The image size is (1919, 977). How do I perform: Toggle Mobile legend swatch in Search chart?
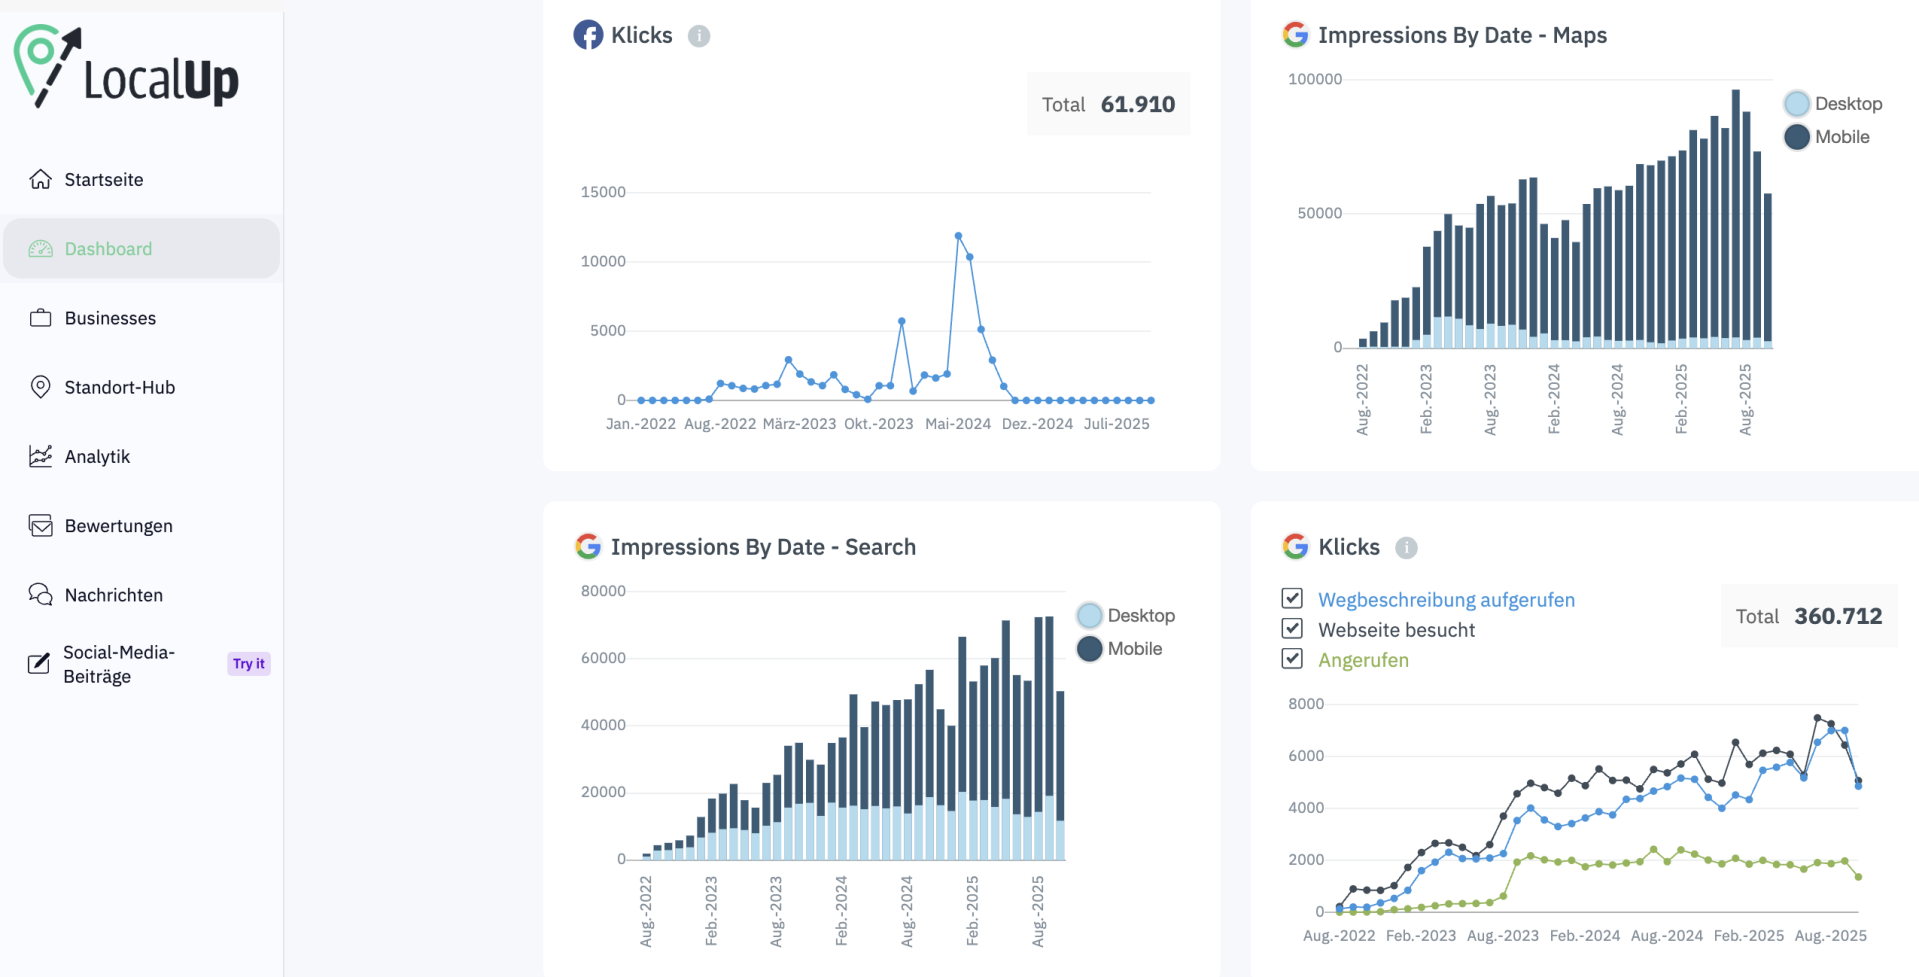pos(1089,649)
